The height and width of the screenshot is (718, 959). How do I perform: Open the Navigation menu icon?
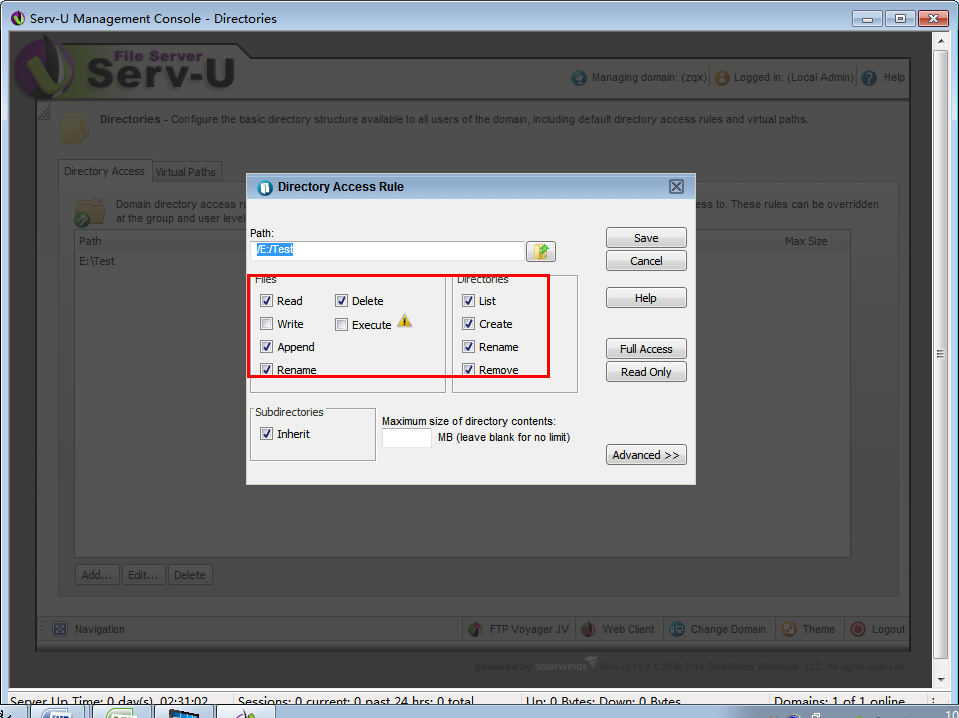(x=60, y=629)
